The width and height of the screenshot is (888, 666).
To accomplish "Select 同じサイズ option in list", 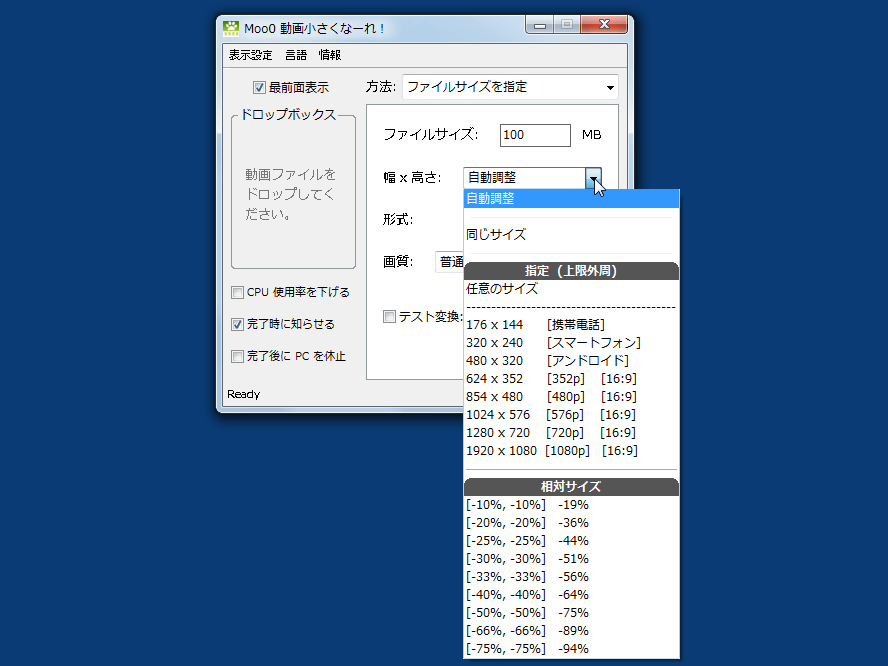I will point(571,234).
